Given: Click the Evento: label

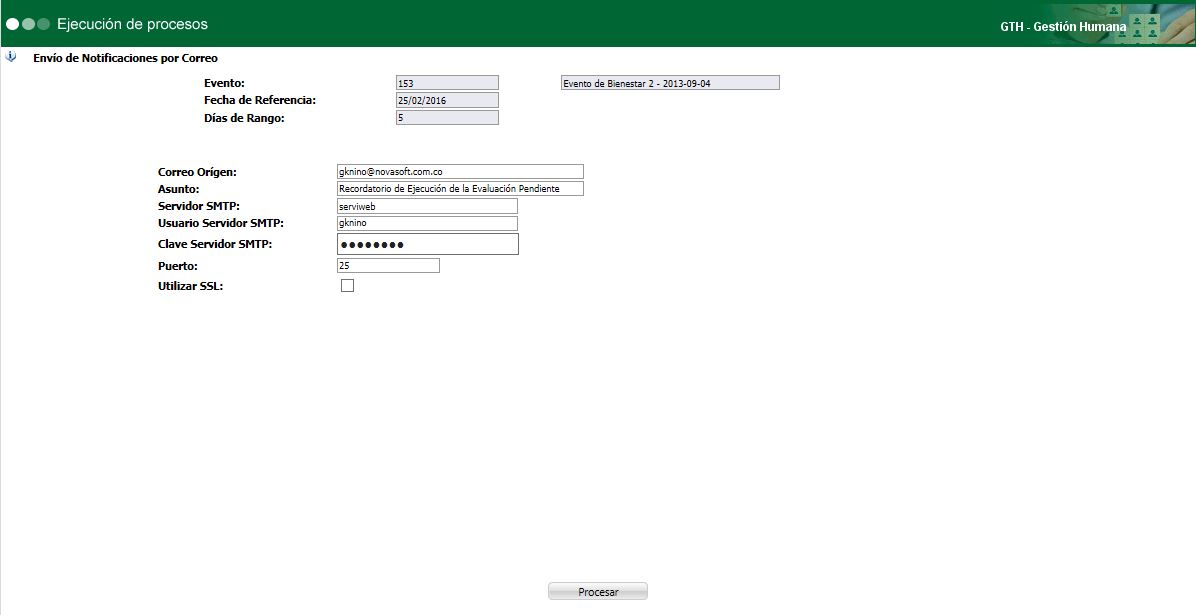Looking at the screenshot, I should [x=224, y=83].
